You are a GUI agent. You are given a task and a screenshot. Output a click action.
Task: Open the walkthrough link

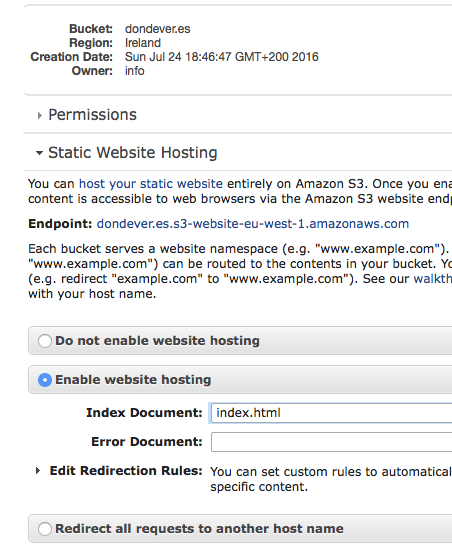[x=432, y=278]
